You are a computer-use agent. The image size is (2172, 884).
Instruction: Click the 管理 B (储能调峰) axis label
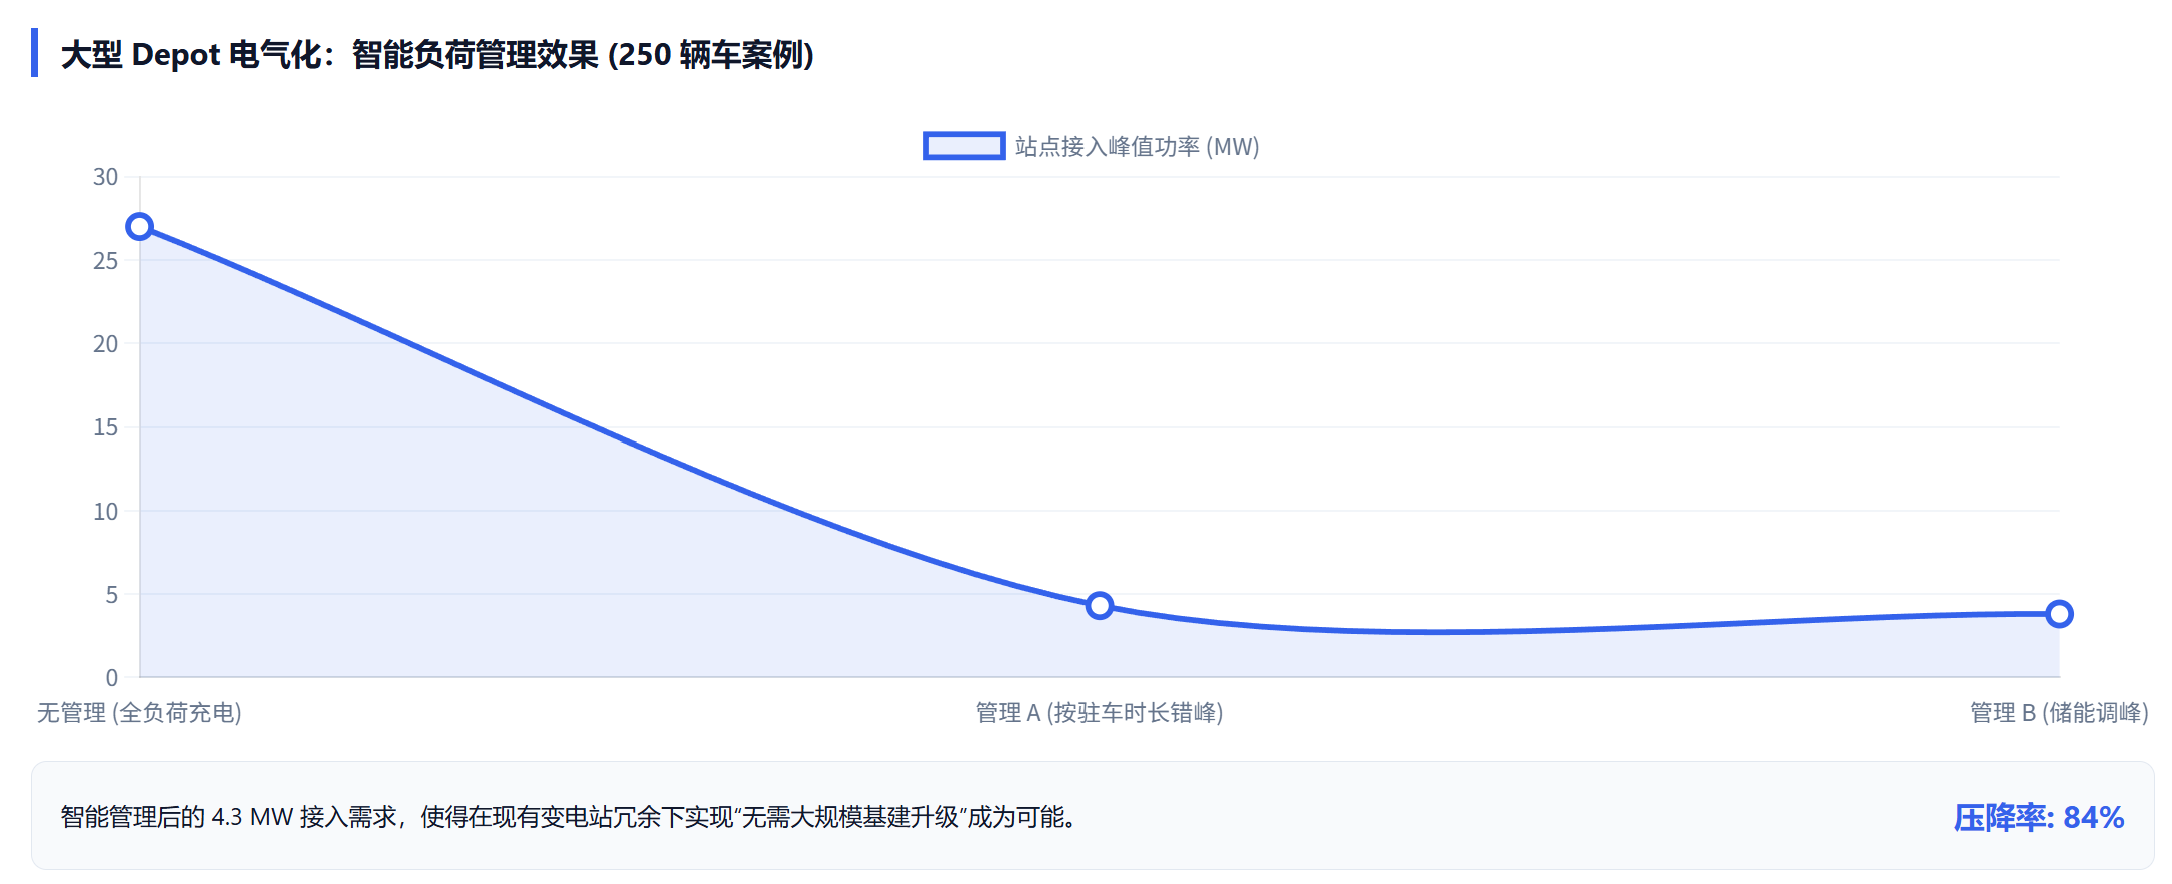click(2058, 713)
